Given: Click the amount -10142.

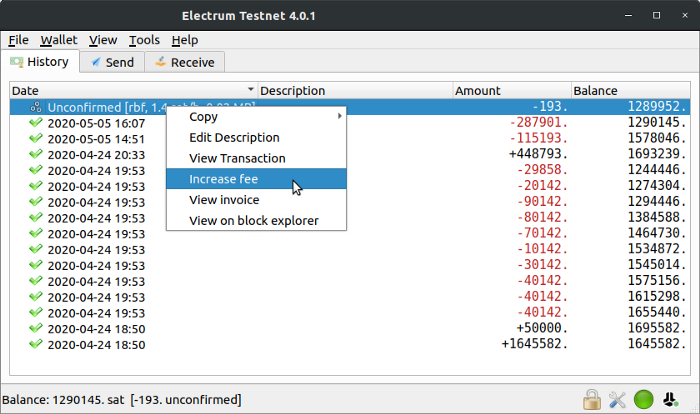Looking at the screenshot, I should click(x=542, y=249).
